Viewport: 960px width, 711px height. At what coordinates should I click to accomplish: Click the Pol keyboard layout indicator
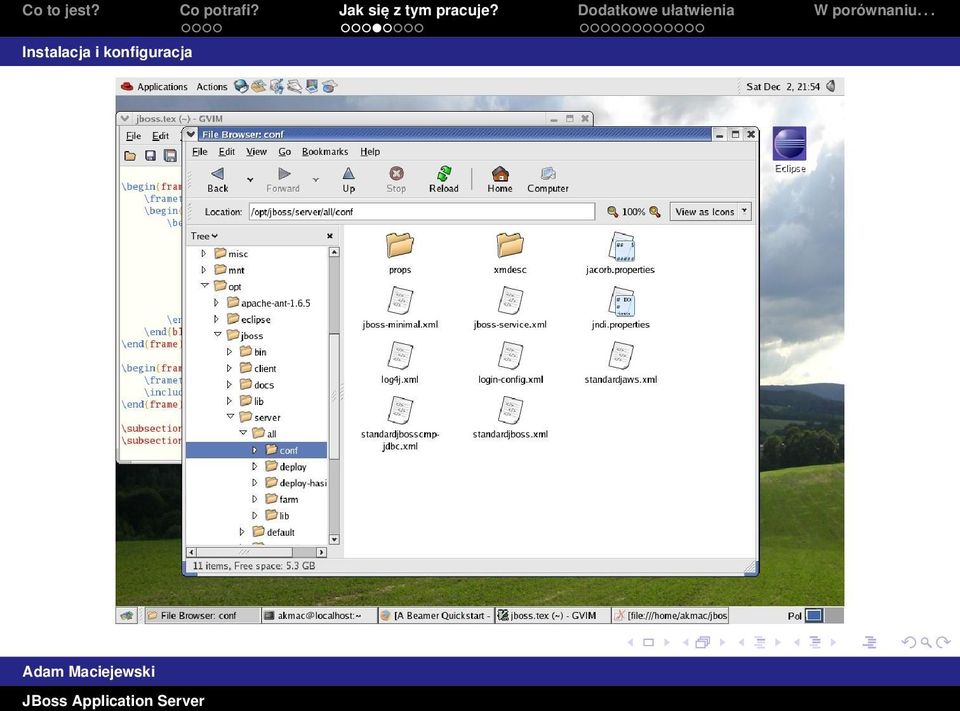click(x=794, y=615)
